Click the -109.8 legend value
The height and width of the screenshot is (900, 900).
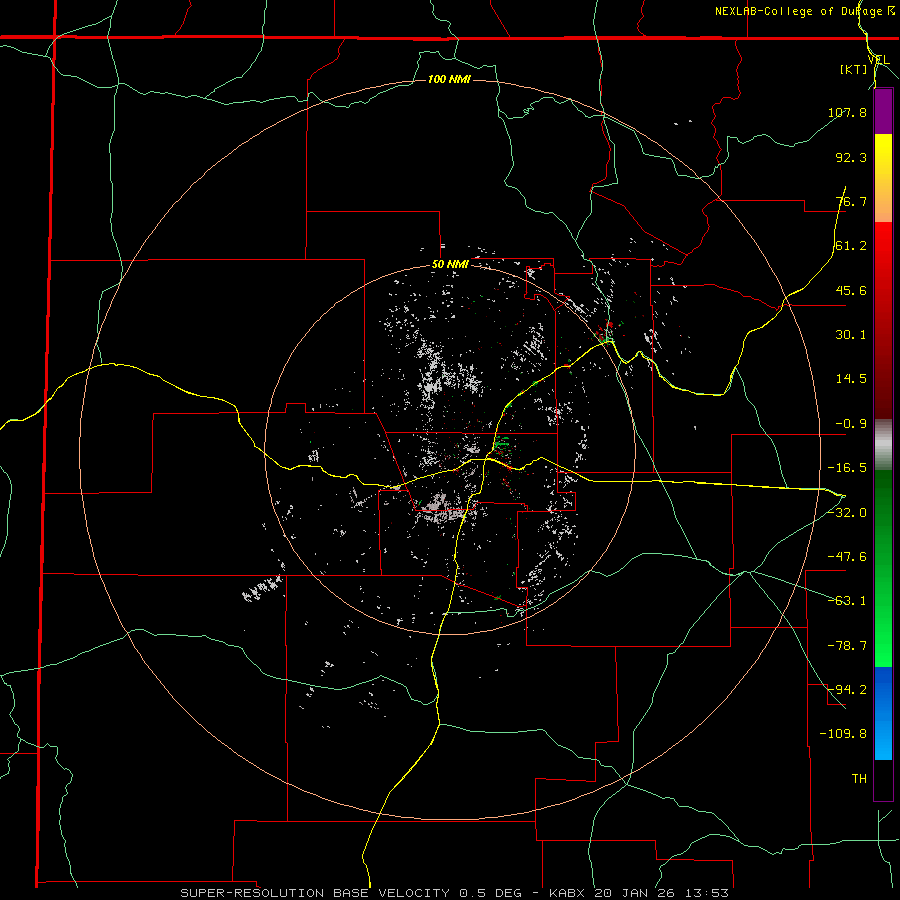843,734
